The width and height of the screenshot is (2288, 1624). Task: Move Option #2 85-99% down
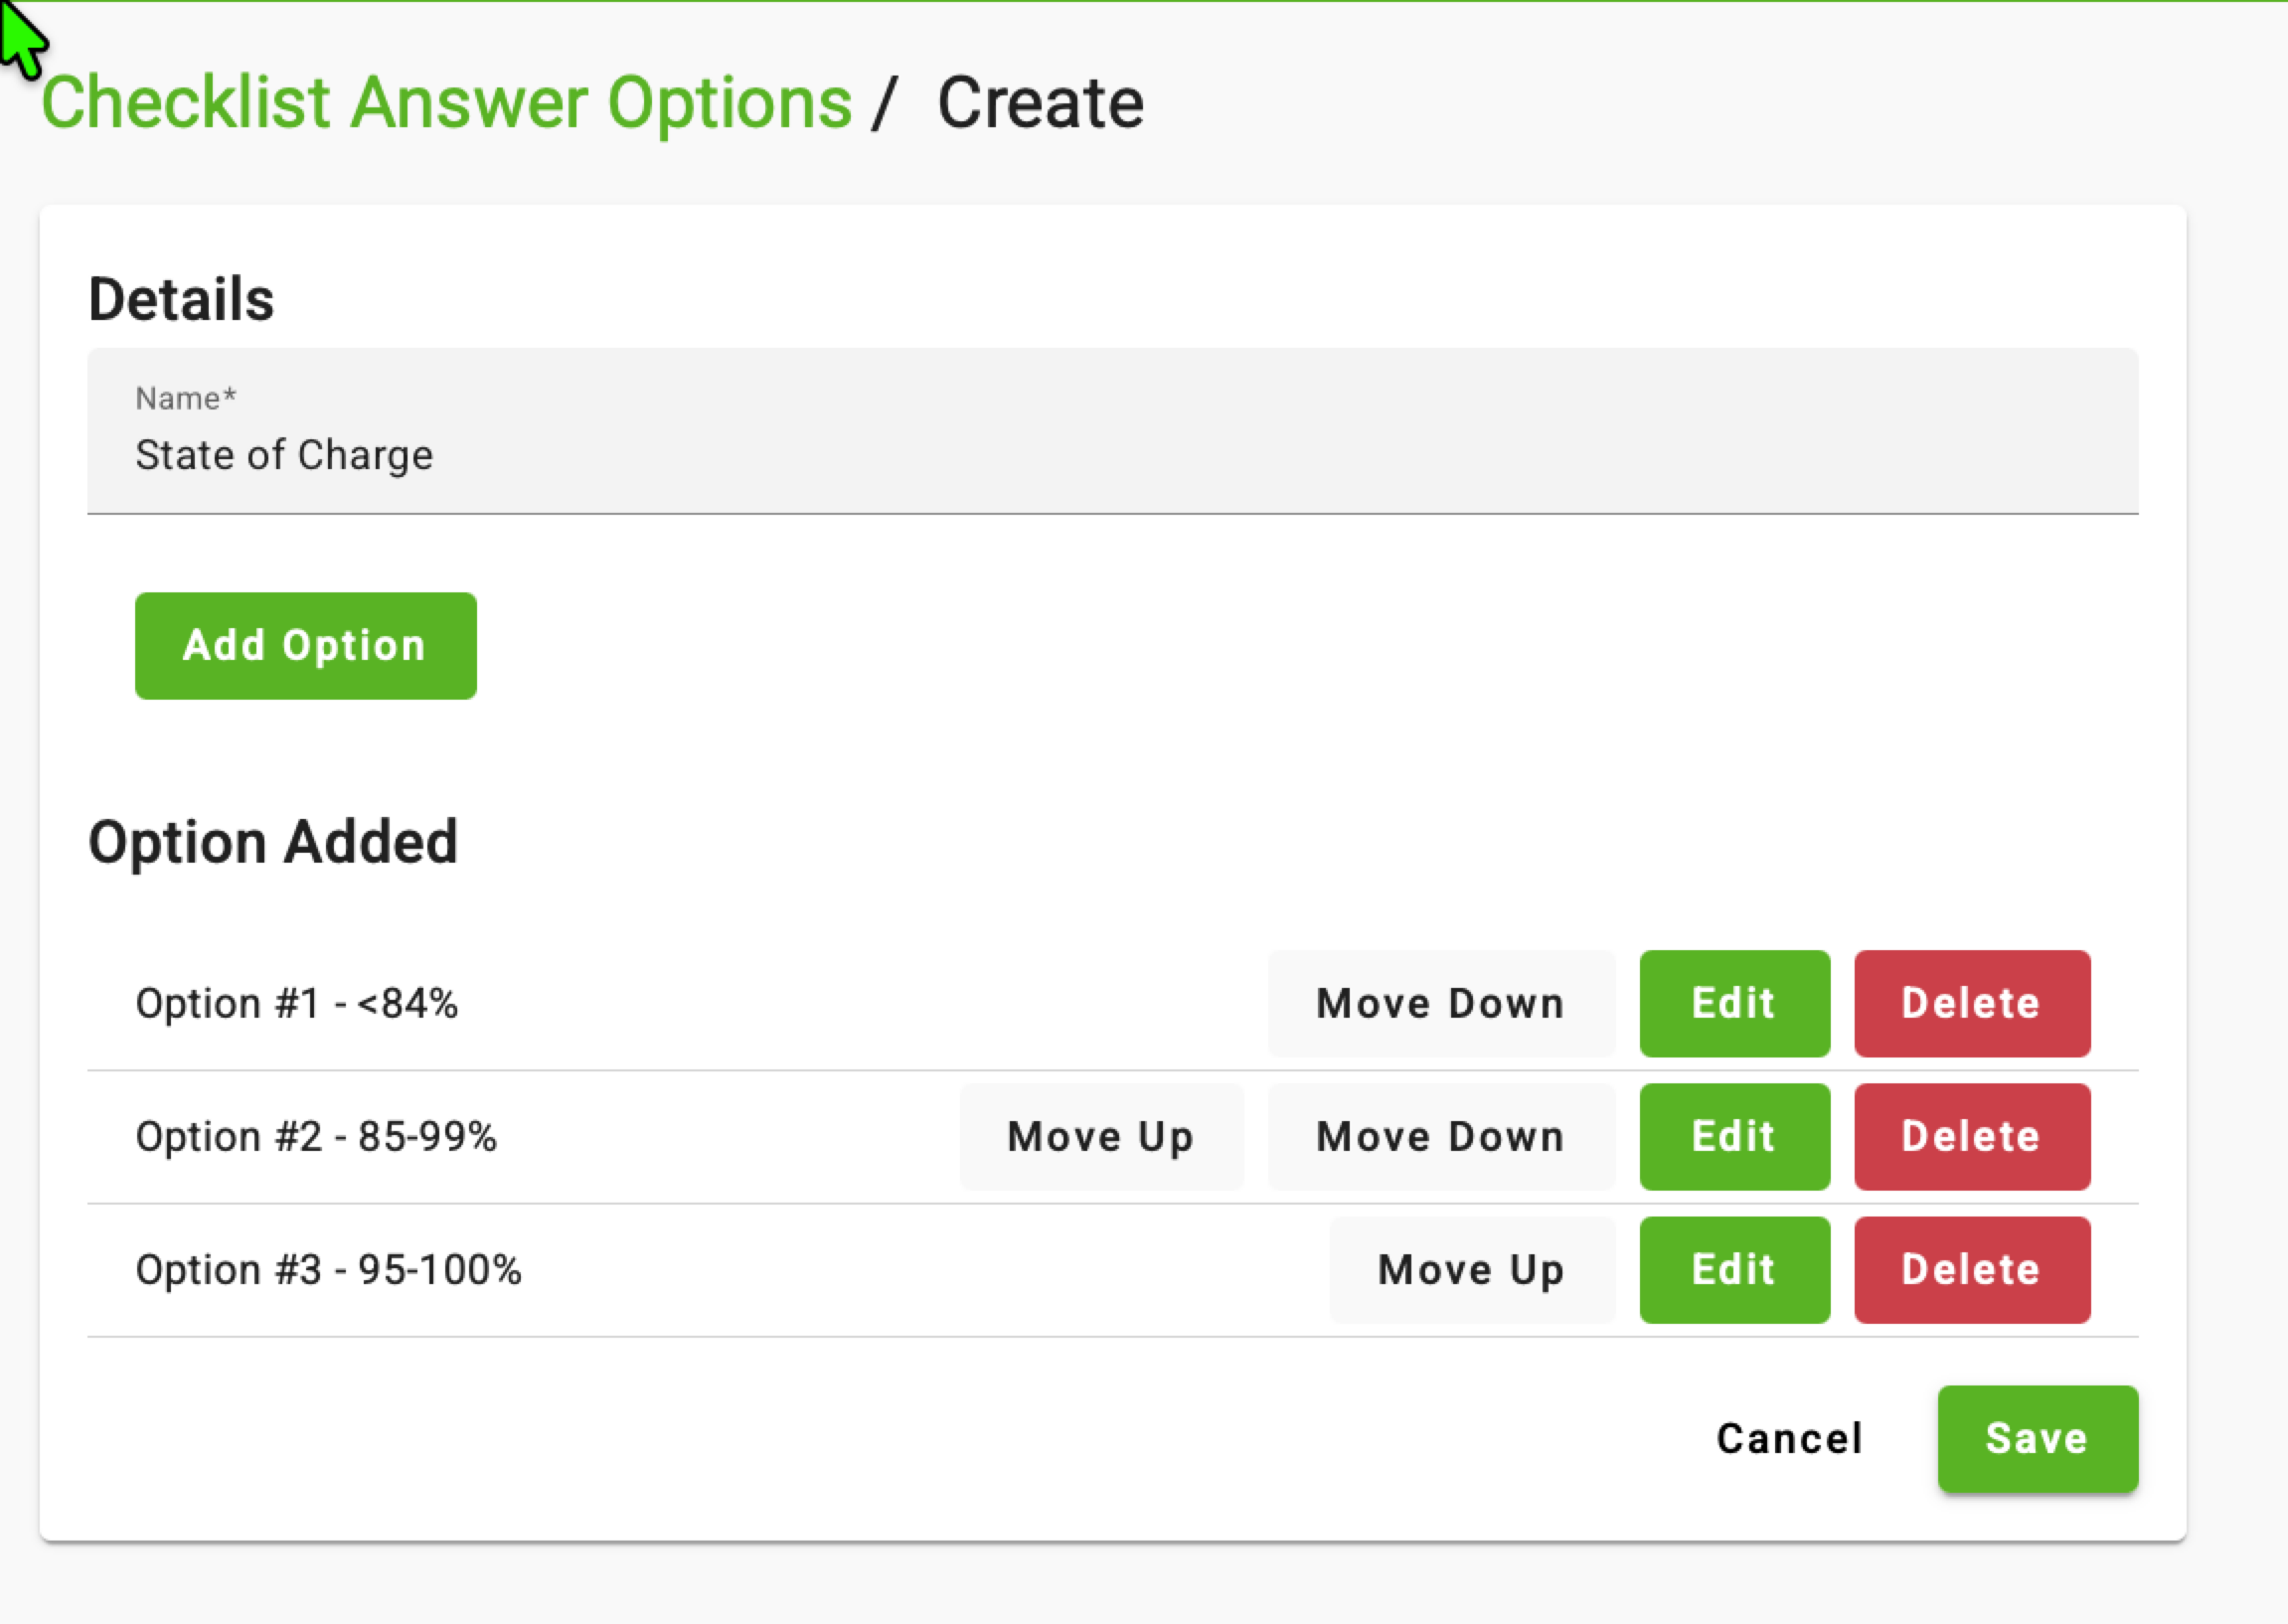point(1441,1137)
